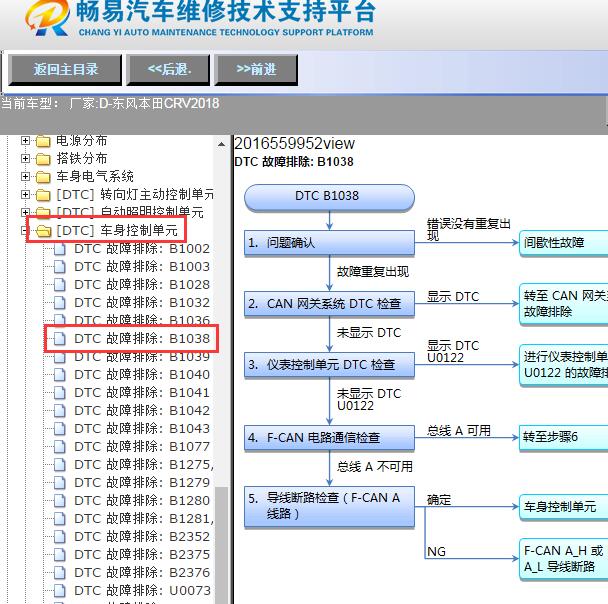Screen dimensions: 608x604
Task: Click the 转至步骤6 result box
Action: [x=563, y=438]
